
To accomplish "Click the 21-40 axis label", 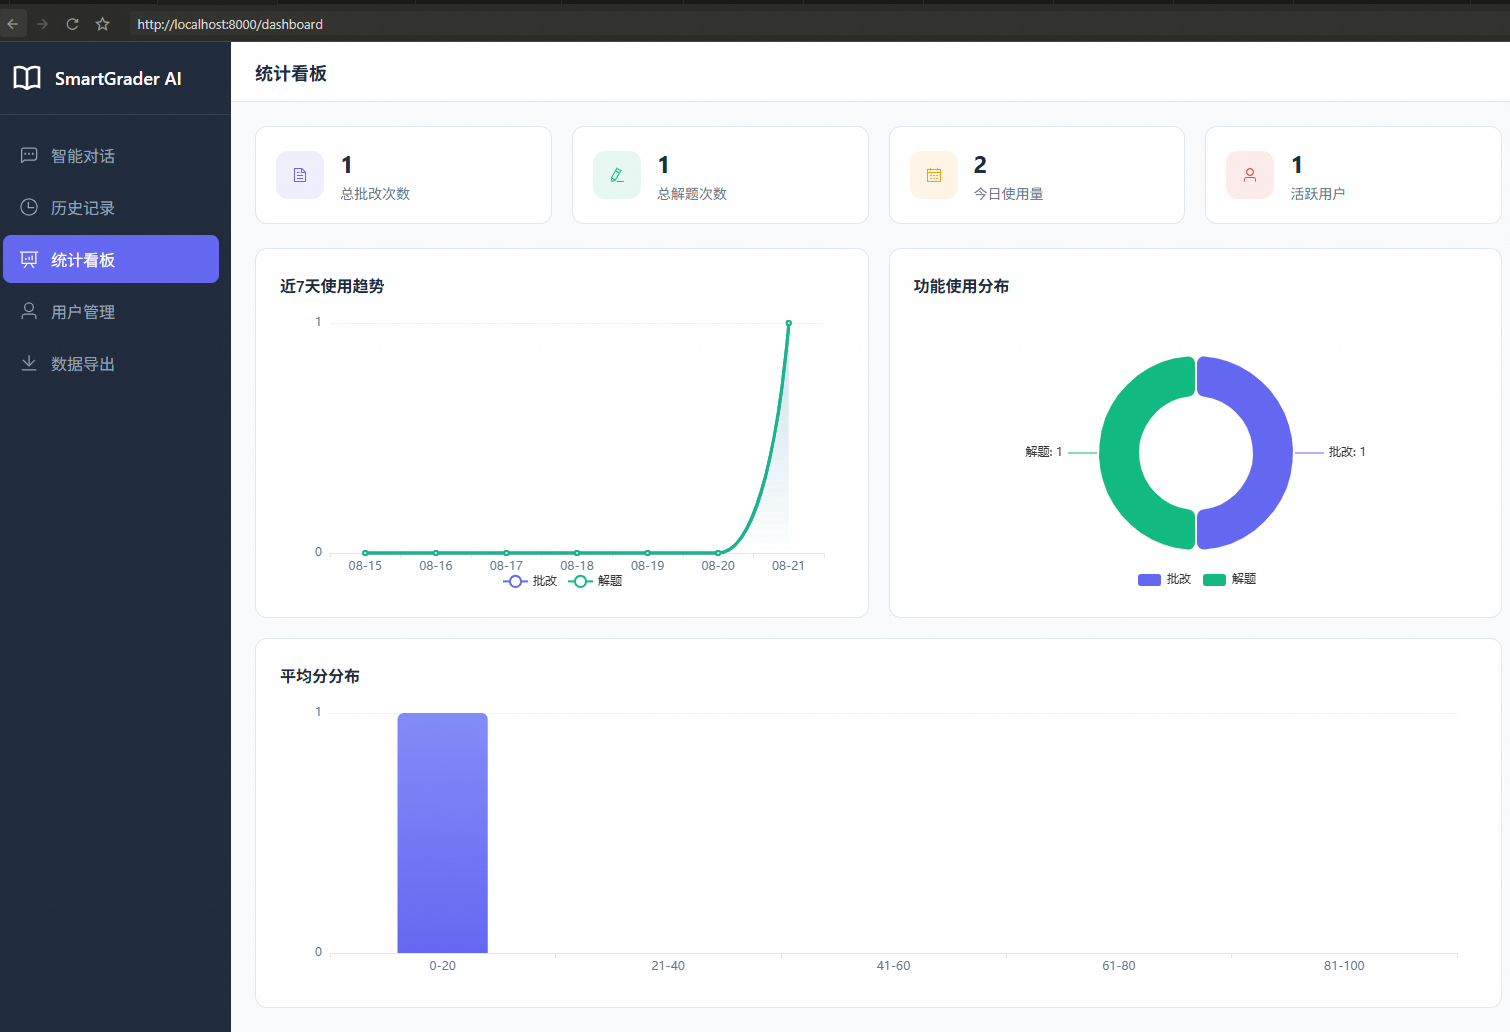I will pos(668,966).
